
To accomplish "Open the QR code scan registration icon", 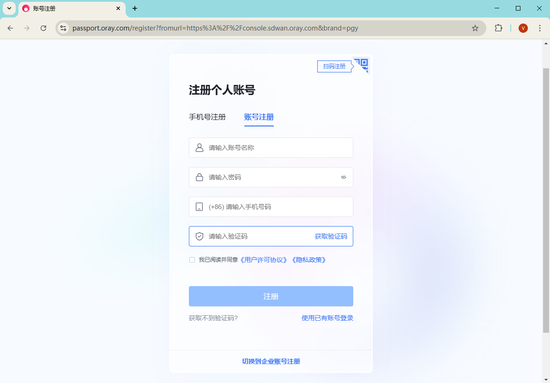I will pyautogui.click(x=362, y=65).
